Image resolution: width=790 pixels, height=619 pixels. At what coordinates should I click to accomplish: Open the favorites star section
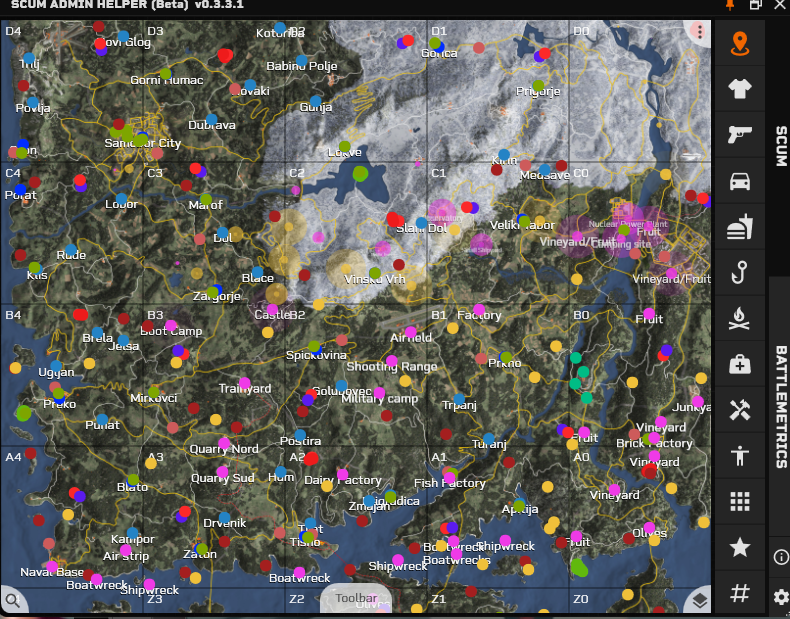point(740,547)
